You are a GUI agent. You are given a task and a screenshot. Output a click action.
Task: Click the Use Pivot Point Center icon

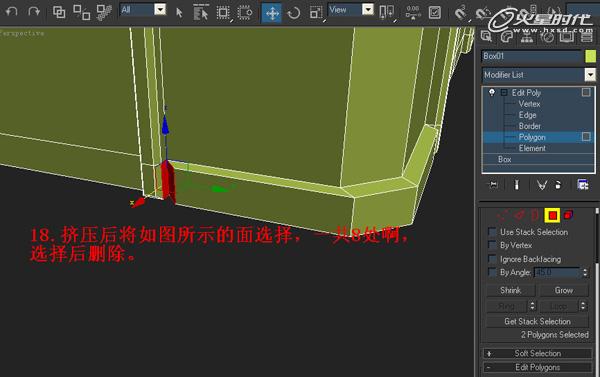386,12
